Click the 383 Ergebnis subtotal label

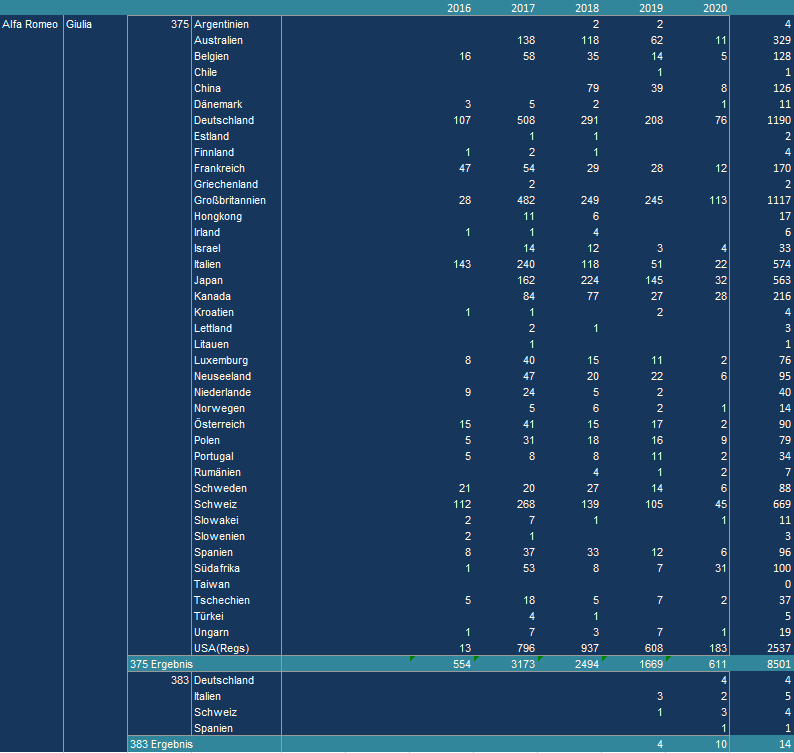(161, 744)
